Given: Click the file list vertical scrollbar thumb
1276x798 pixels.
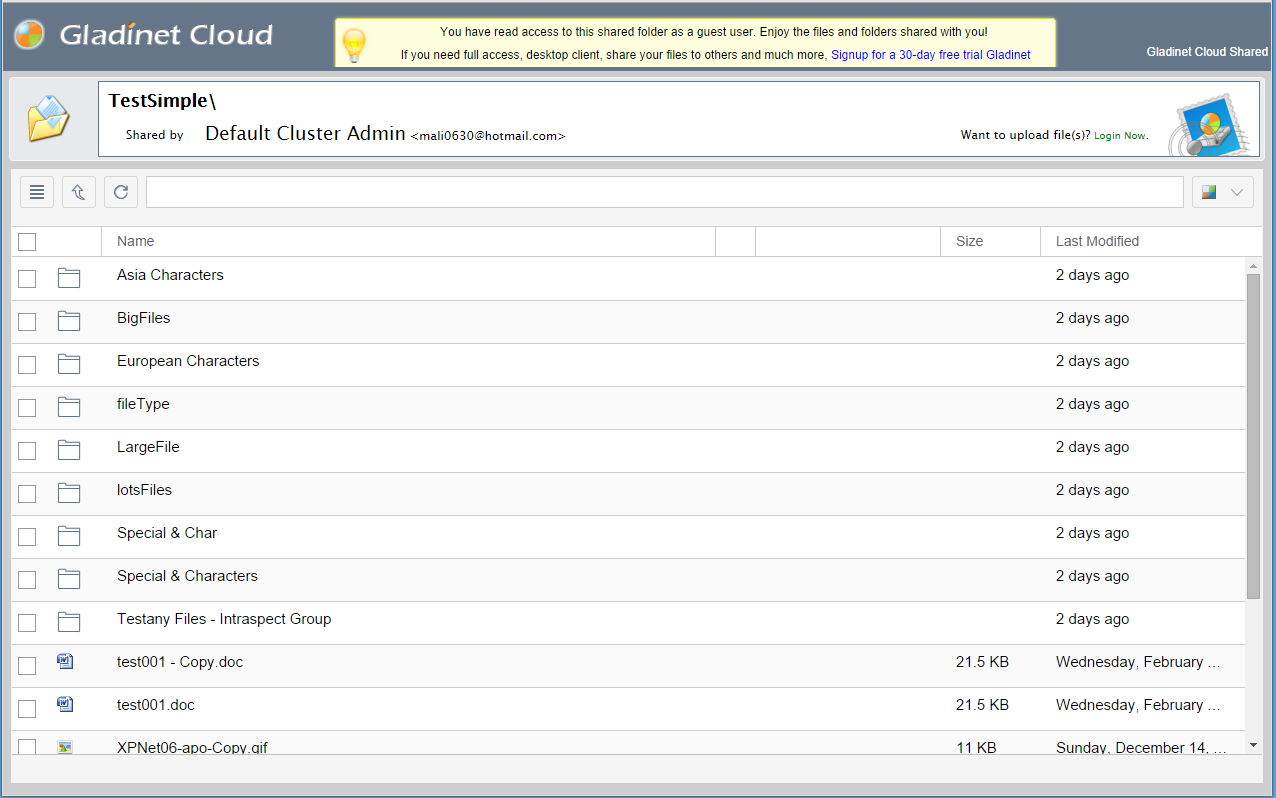Looking at the screenshot, I should [1253, 436].
